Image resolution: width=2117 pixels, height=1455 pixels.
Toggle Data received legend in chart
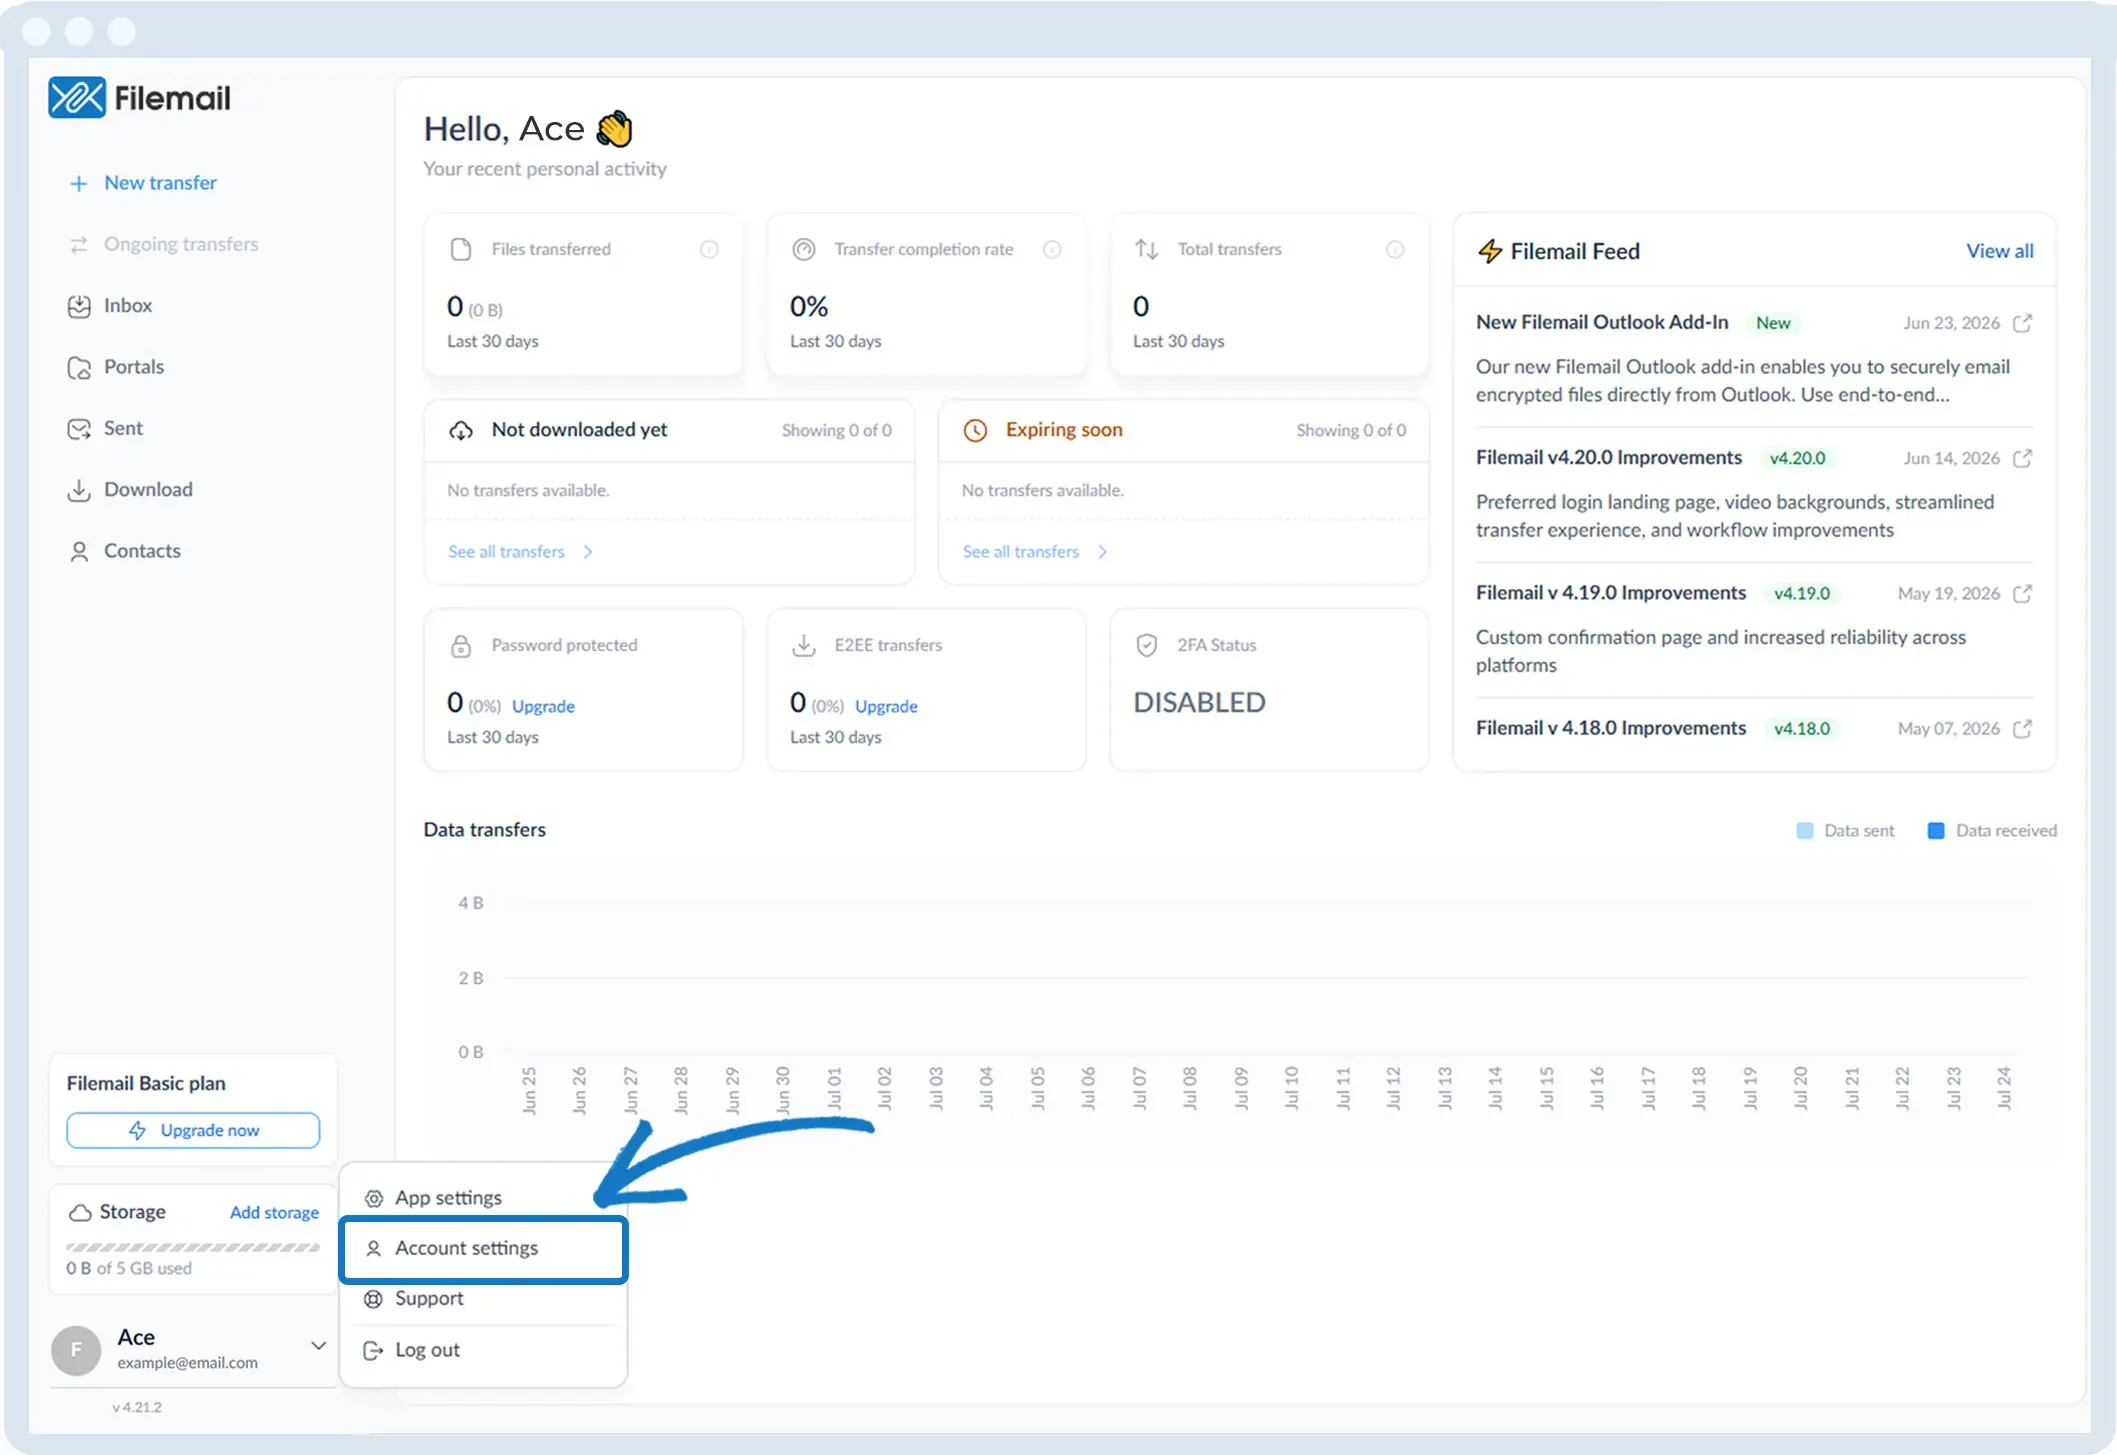(x=1992, y=830)
